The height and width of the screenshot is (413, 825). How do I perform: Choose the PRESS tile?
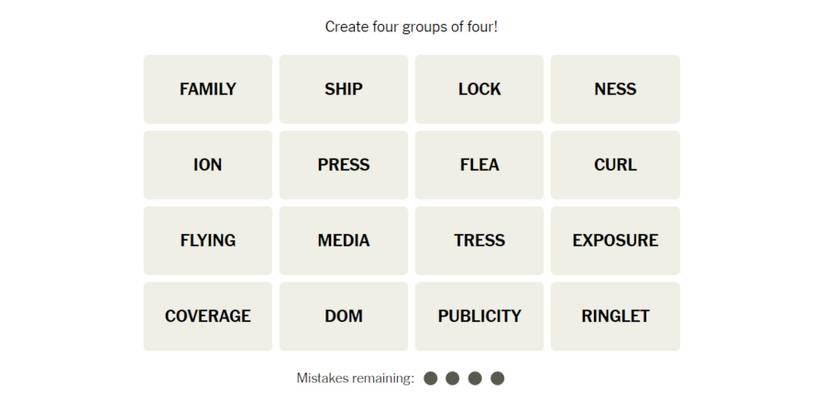[344, 165]
